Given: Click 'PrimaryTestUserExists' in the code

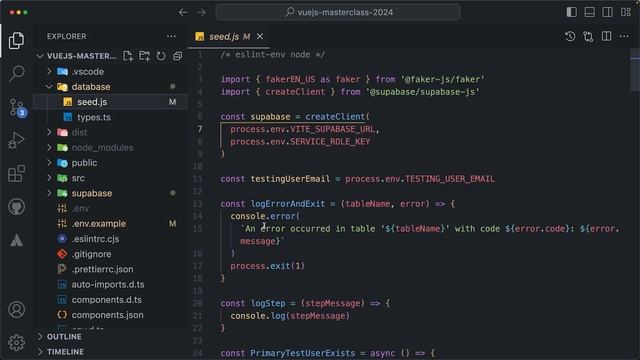Looking at the screenshot, I should 302,353.
